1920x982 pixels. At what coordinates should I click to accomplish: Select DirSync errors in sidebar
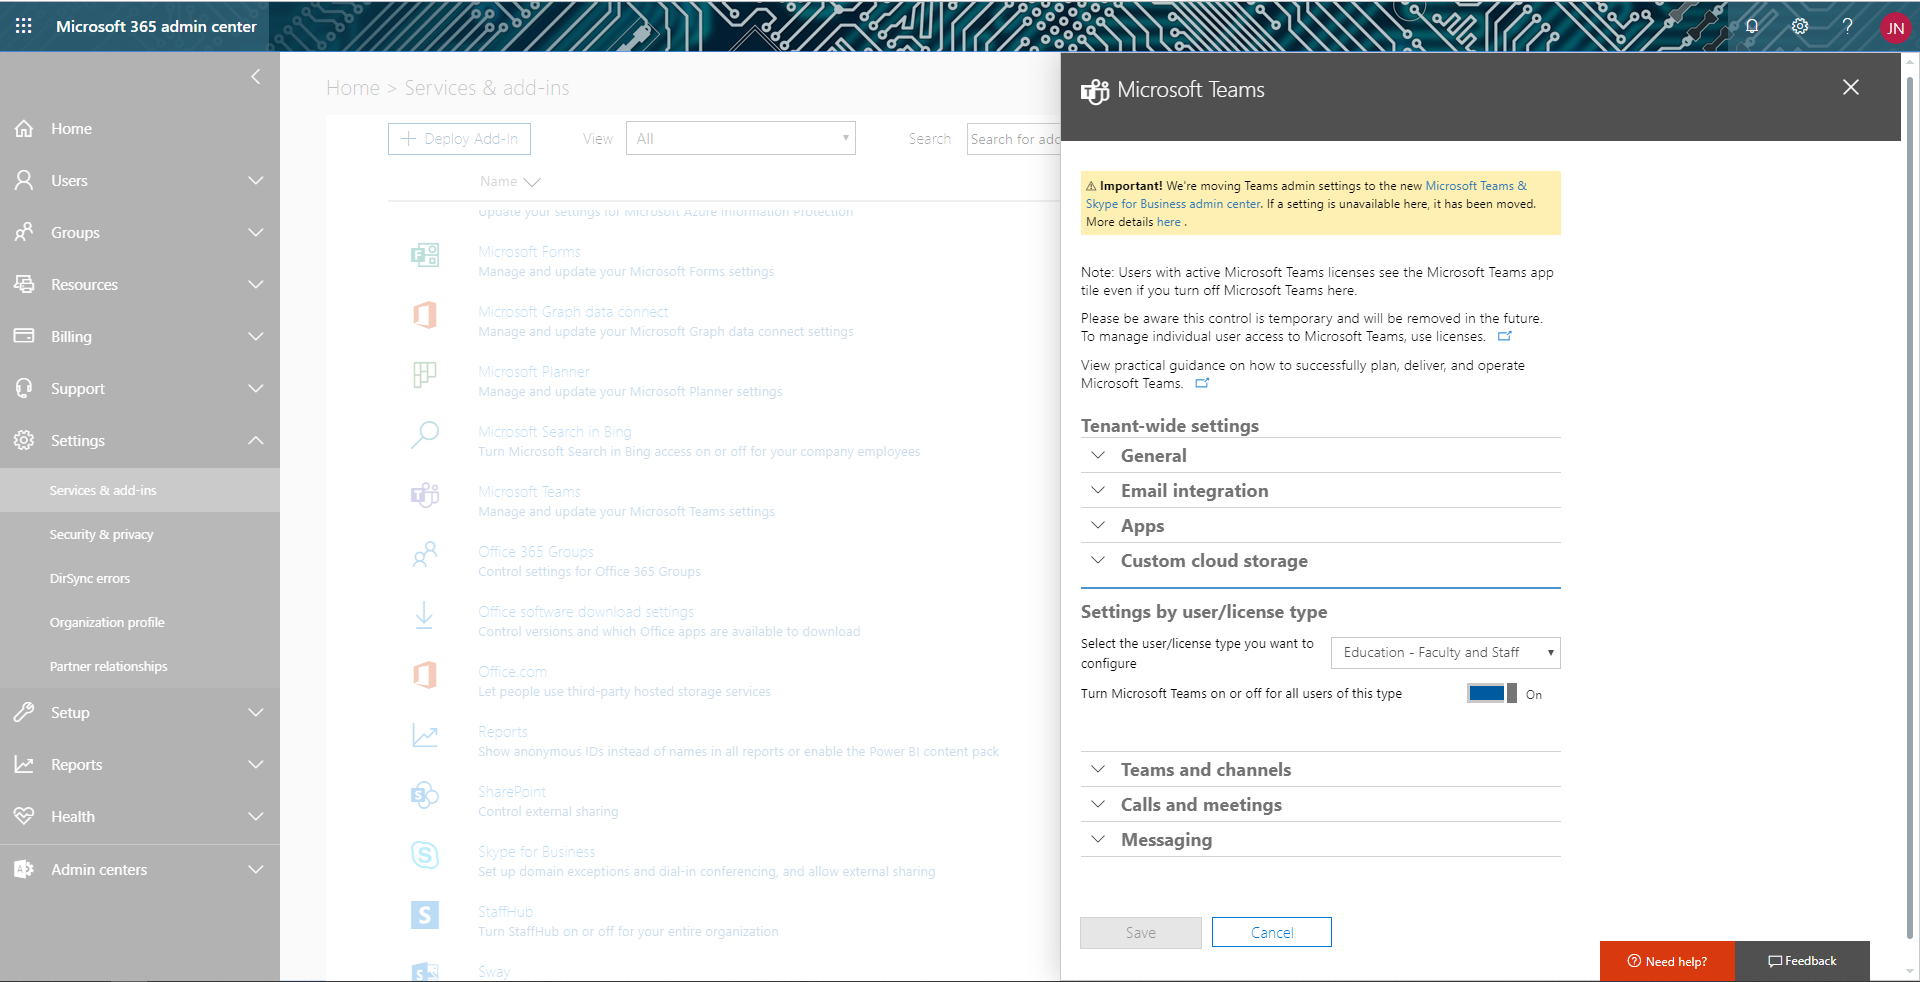(x=140, y=578)
